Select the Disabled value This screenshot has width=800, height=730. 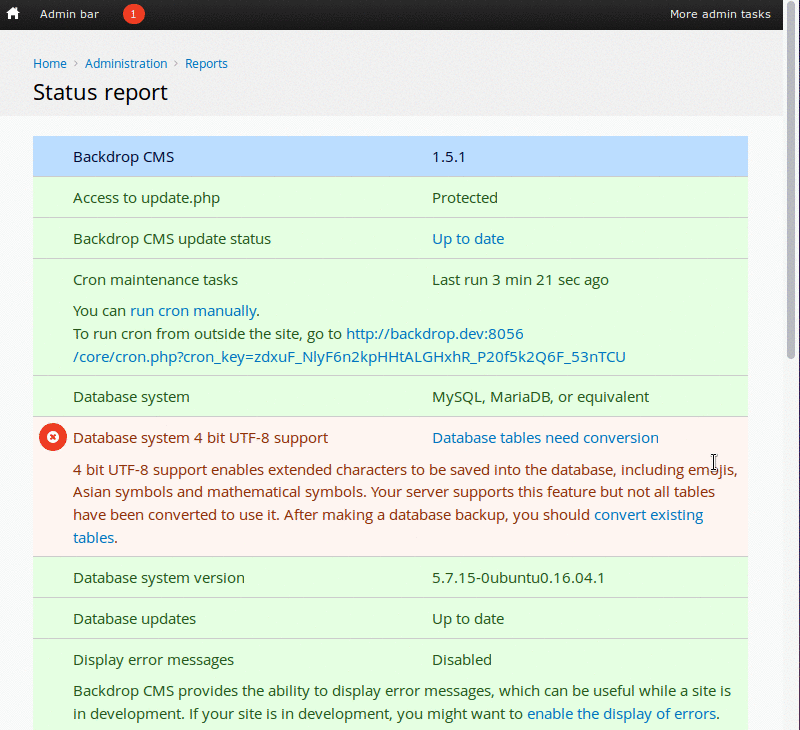click(462, 660)
